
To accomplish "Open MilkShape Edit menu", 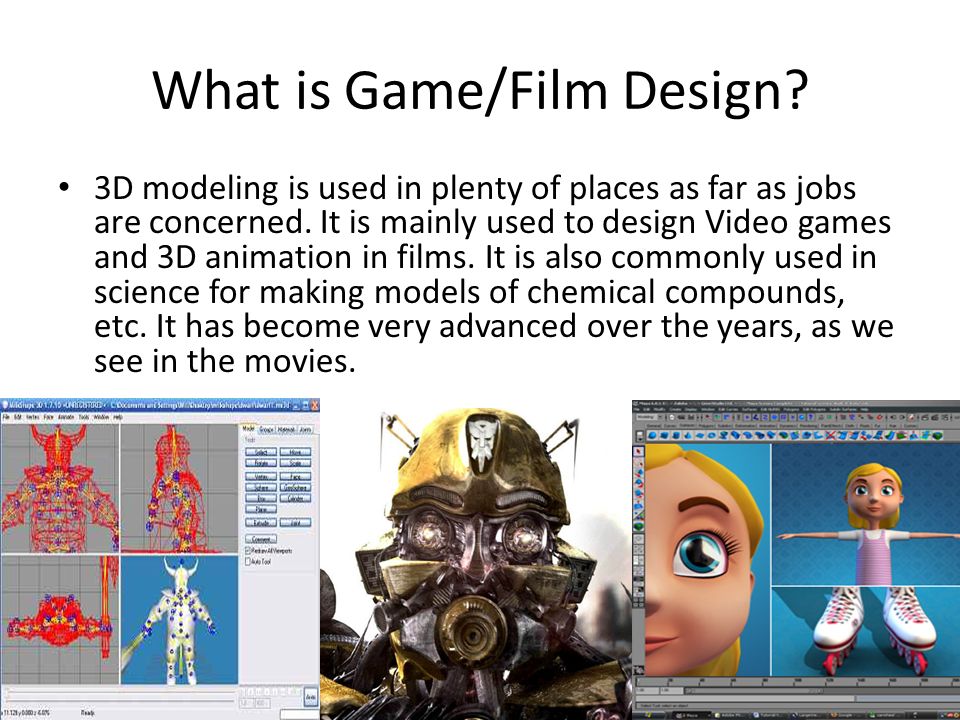I will (18, 417).
